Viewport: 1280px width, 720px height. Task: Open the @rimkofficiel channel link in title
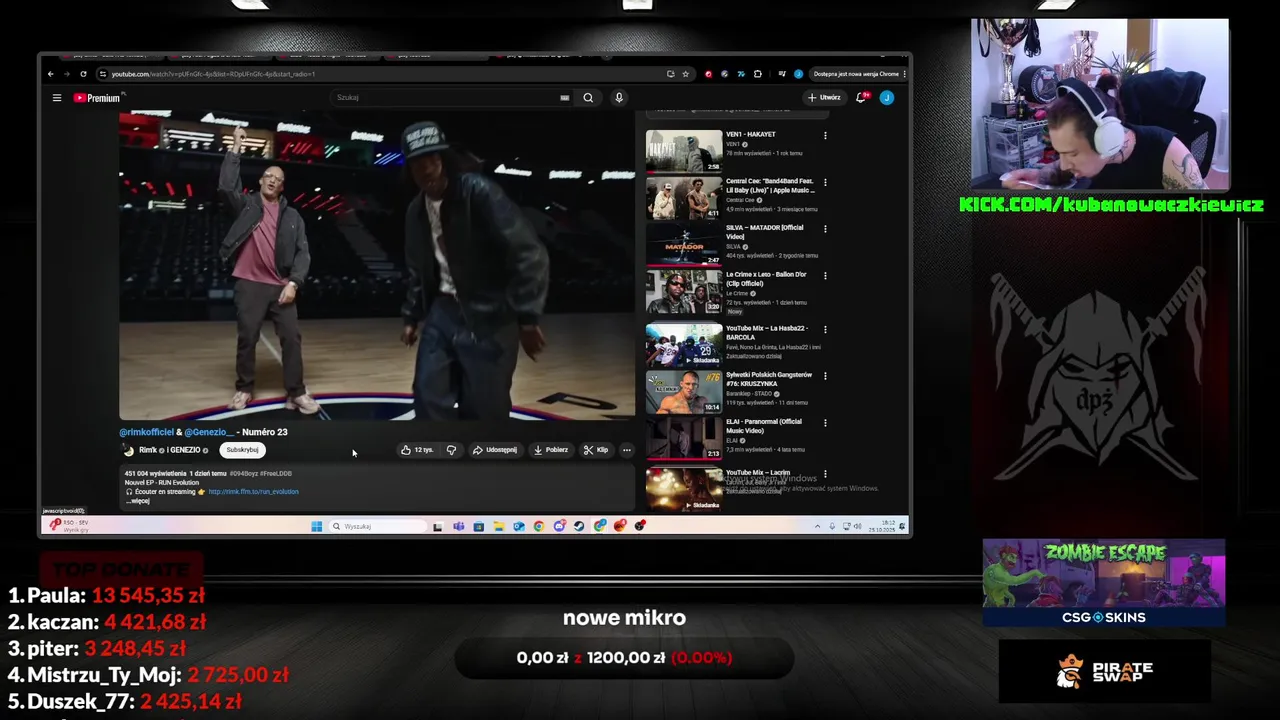click(x=146, y=432)
